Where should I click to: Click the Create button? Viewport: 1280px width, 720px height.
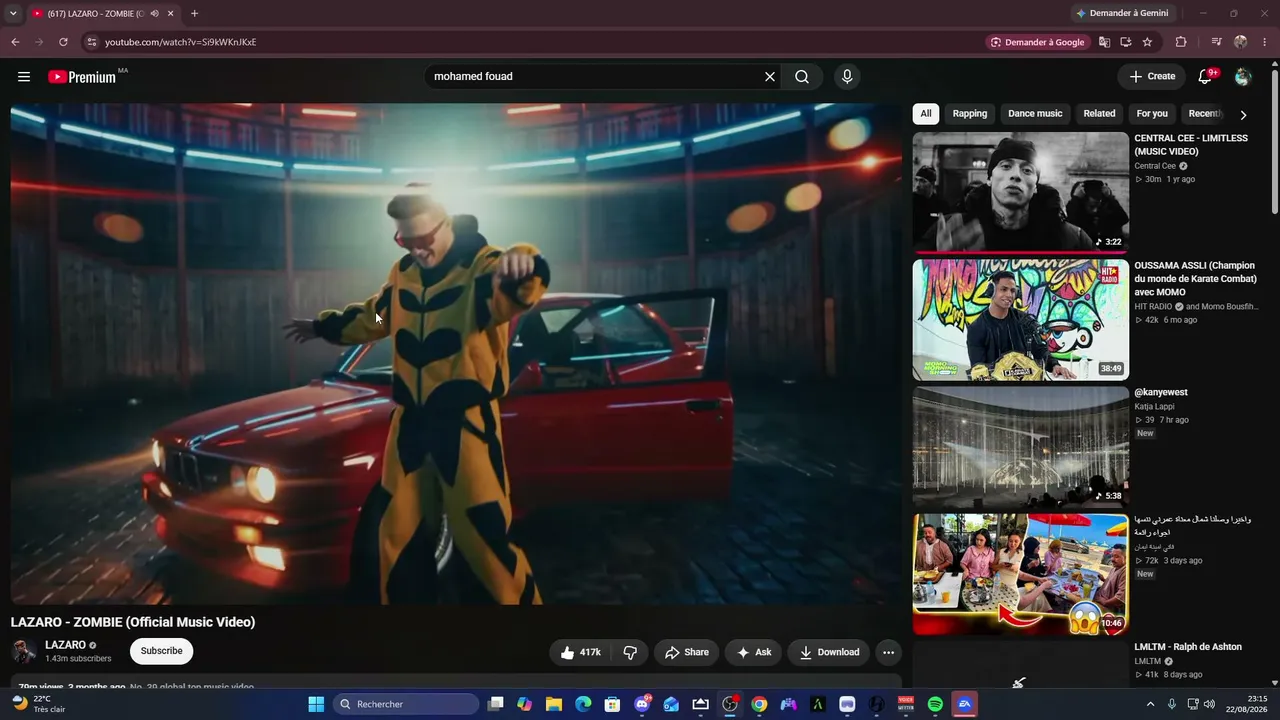tap(1152, 77)
